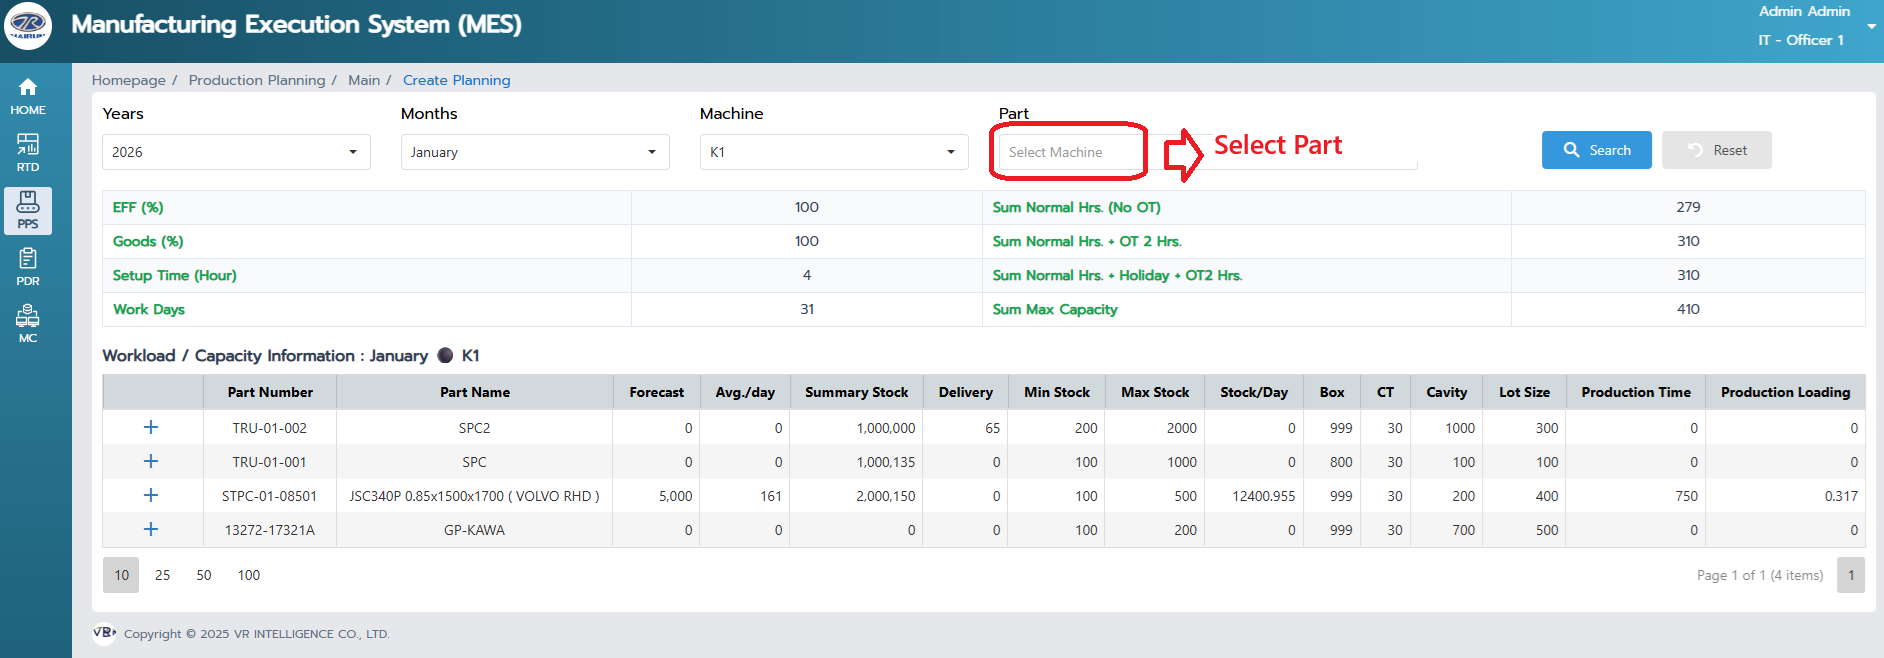Select the PPS sidebar icon
The width and height of the screenshot is (1884, 658).
[x=28, y=210]
